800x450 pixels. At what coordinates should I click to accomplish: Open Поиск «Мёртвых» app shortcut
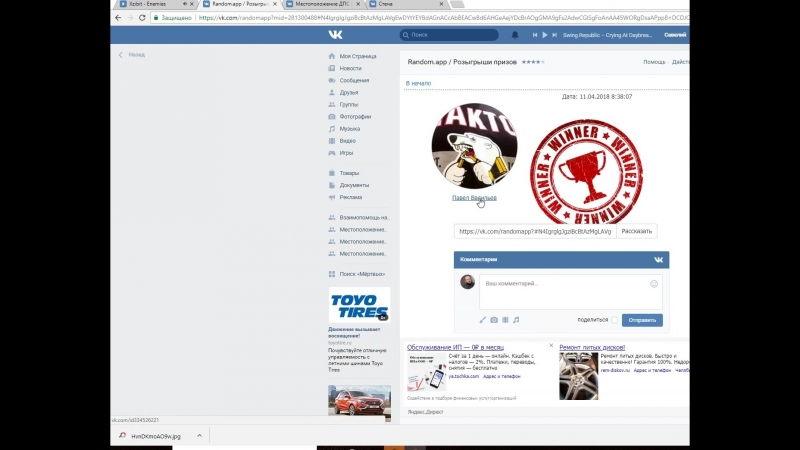(362, 274)
